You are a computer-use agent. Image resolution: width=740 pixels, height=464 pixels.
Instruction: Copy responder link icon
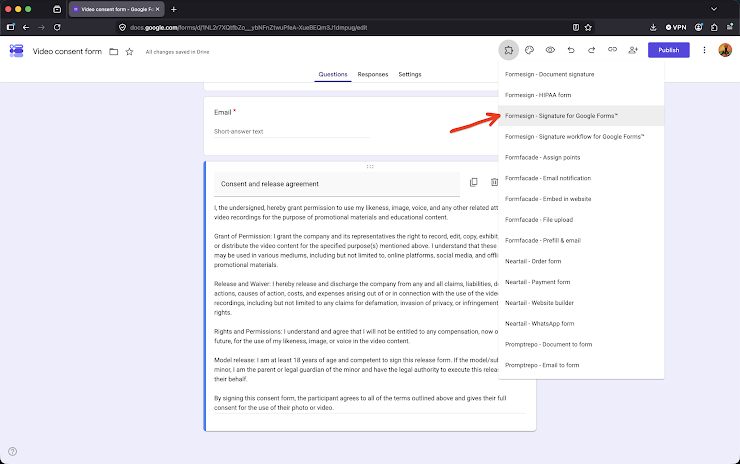coord(612,50)
